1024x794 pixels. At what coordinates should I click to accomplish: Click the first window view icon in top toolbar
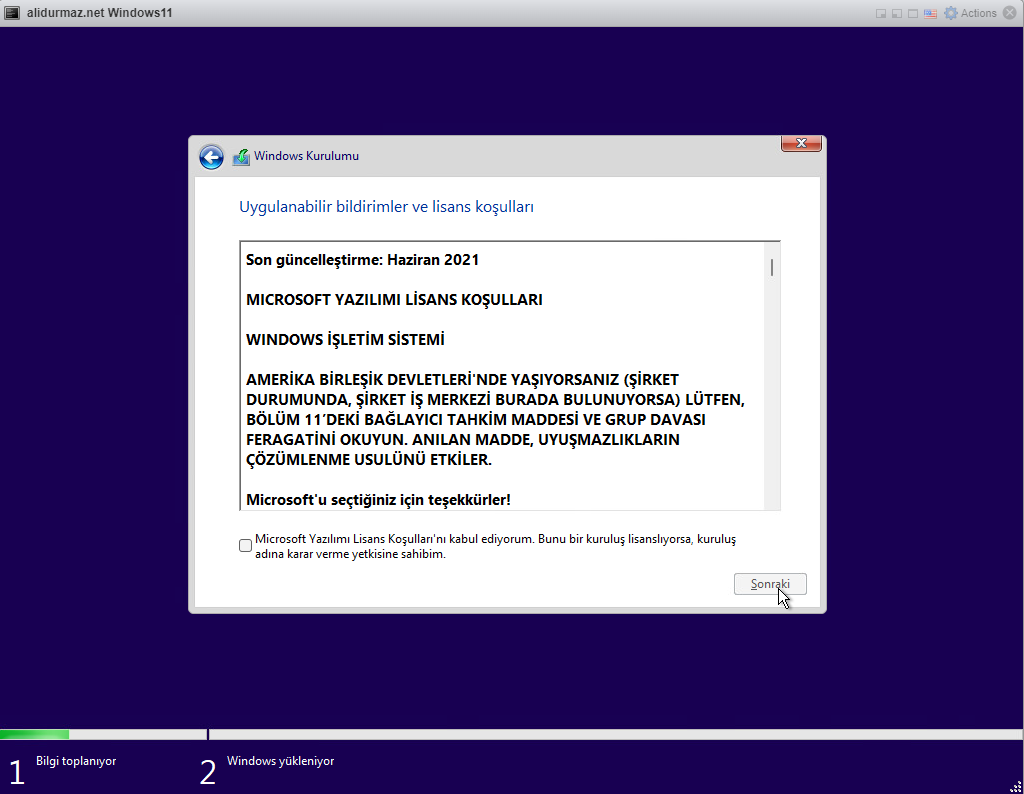(x=881, y=12)
